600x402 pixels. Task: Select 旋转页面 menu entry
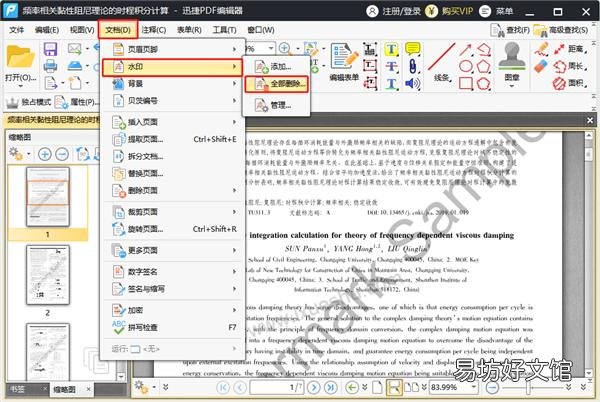pos(173,229)
